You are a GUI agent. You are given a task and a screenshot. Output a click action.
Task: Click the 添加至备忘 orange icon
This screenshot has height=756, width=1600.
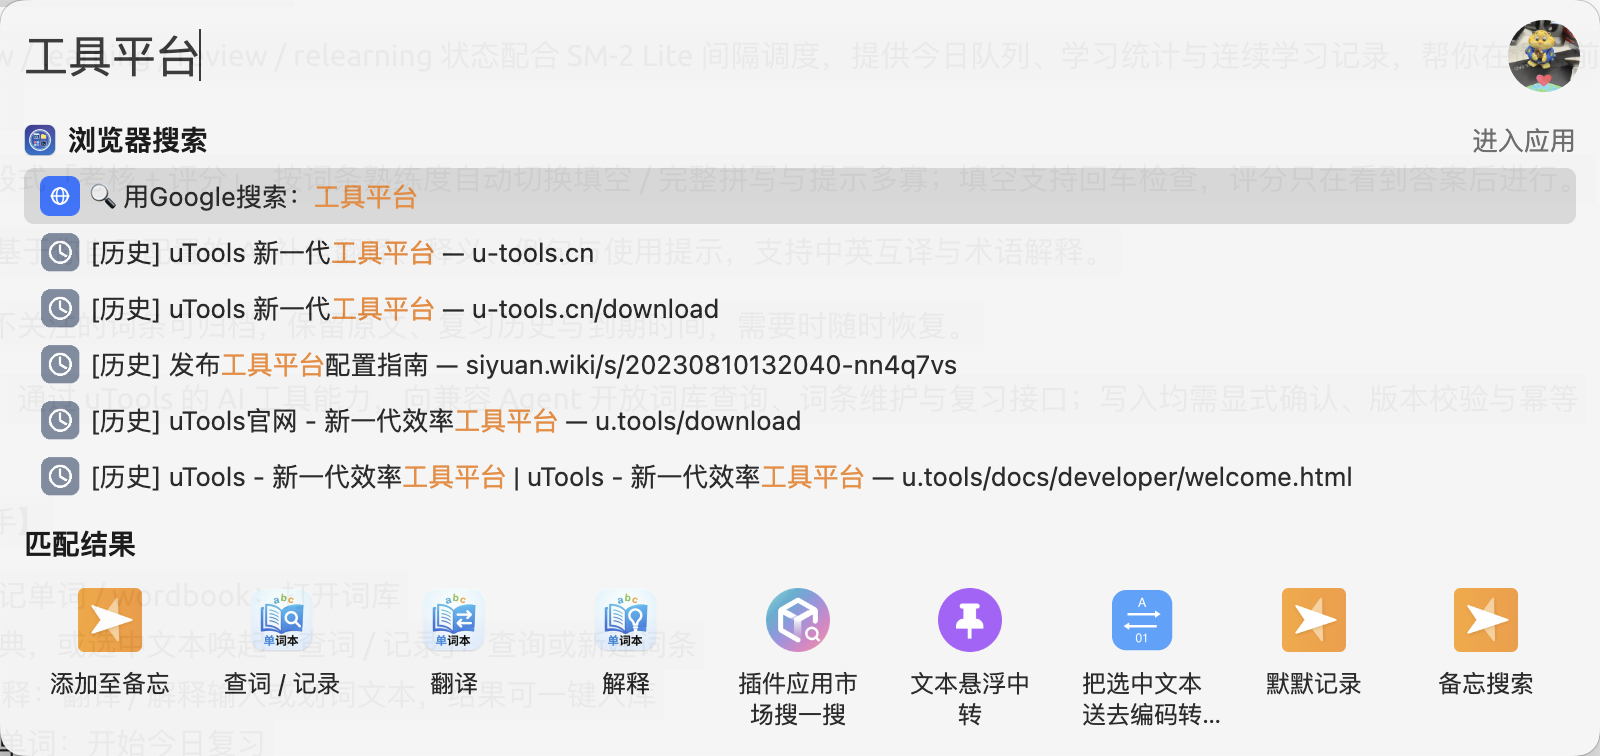[x=110, y=620]
